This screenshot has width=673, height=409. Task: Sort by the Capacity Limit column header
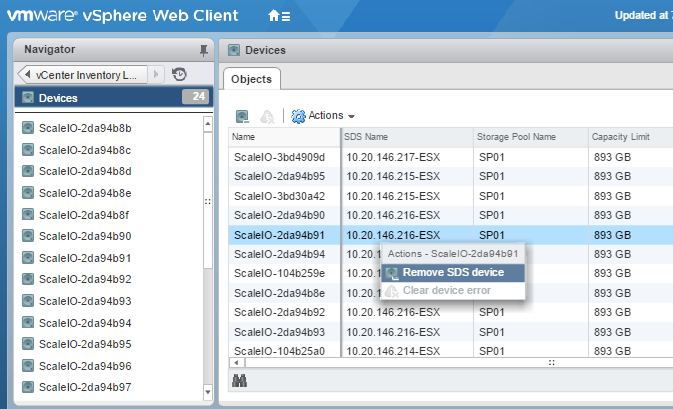[x=621, y=137]
